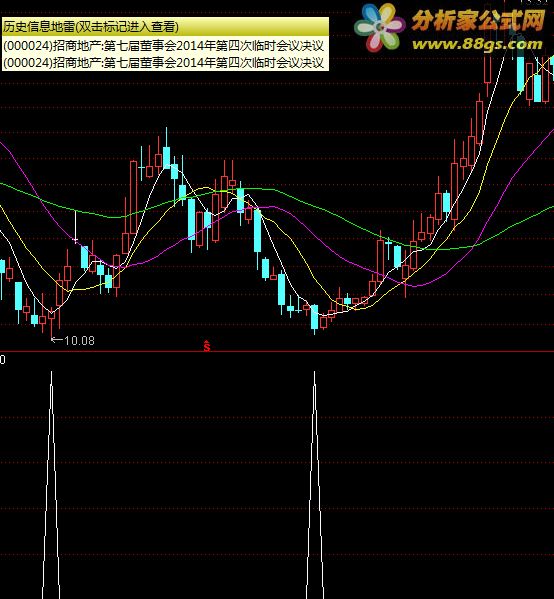Click the red divider between chart panels

277,351
